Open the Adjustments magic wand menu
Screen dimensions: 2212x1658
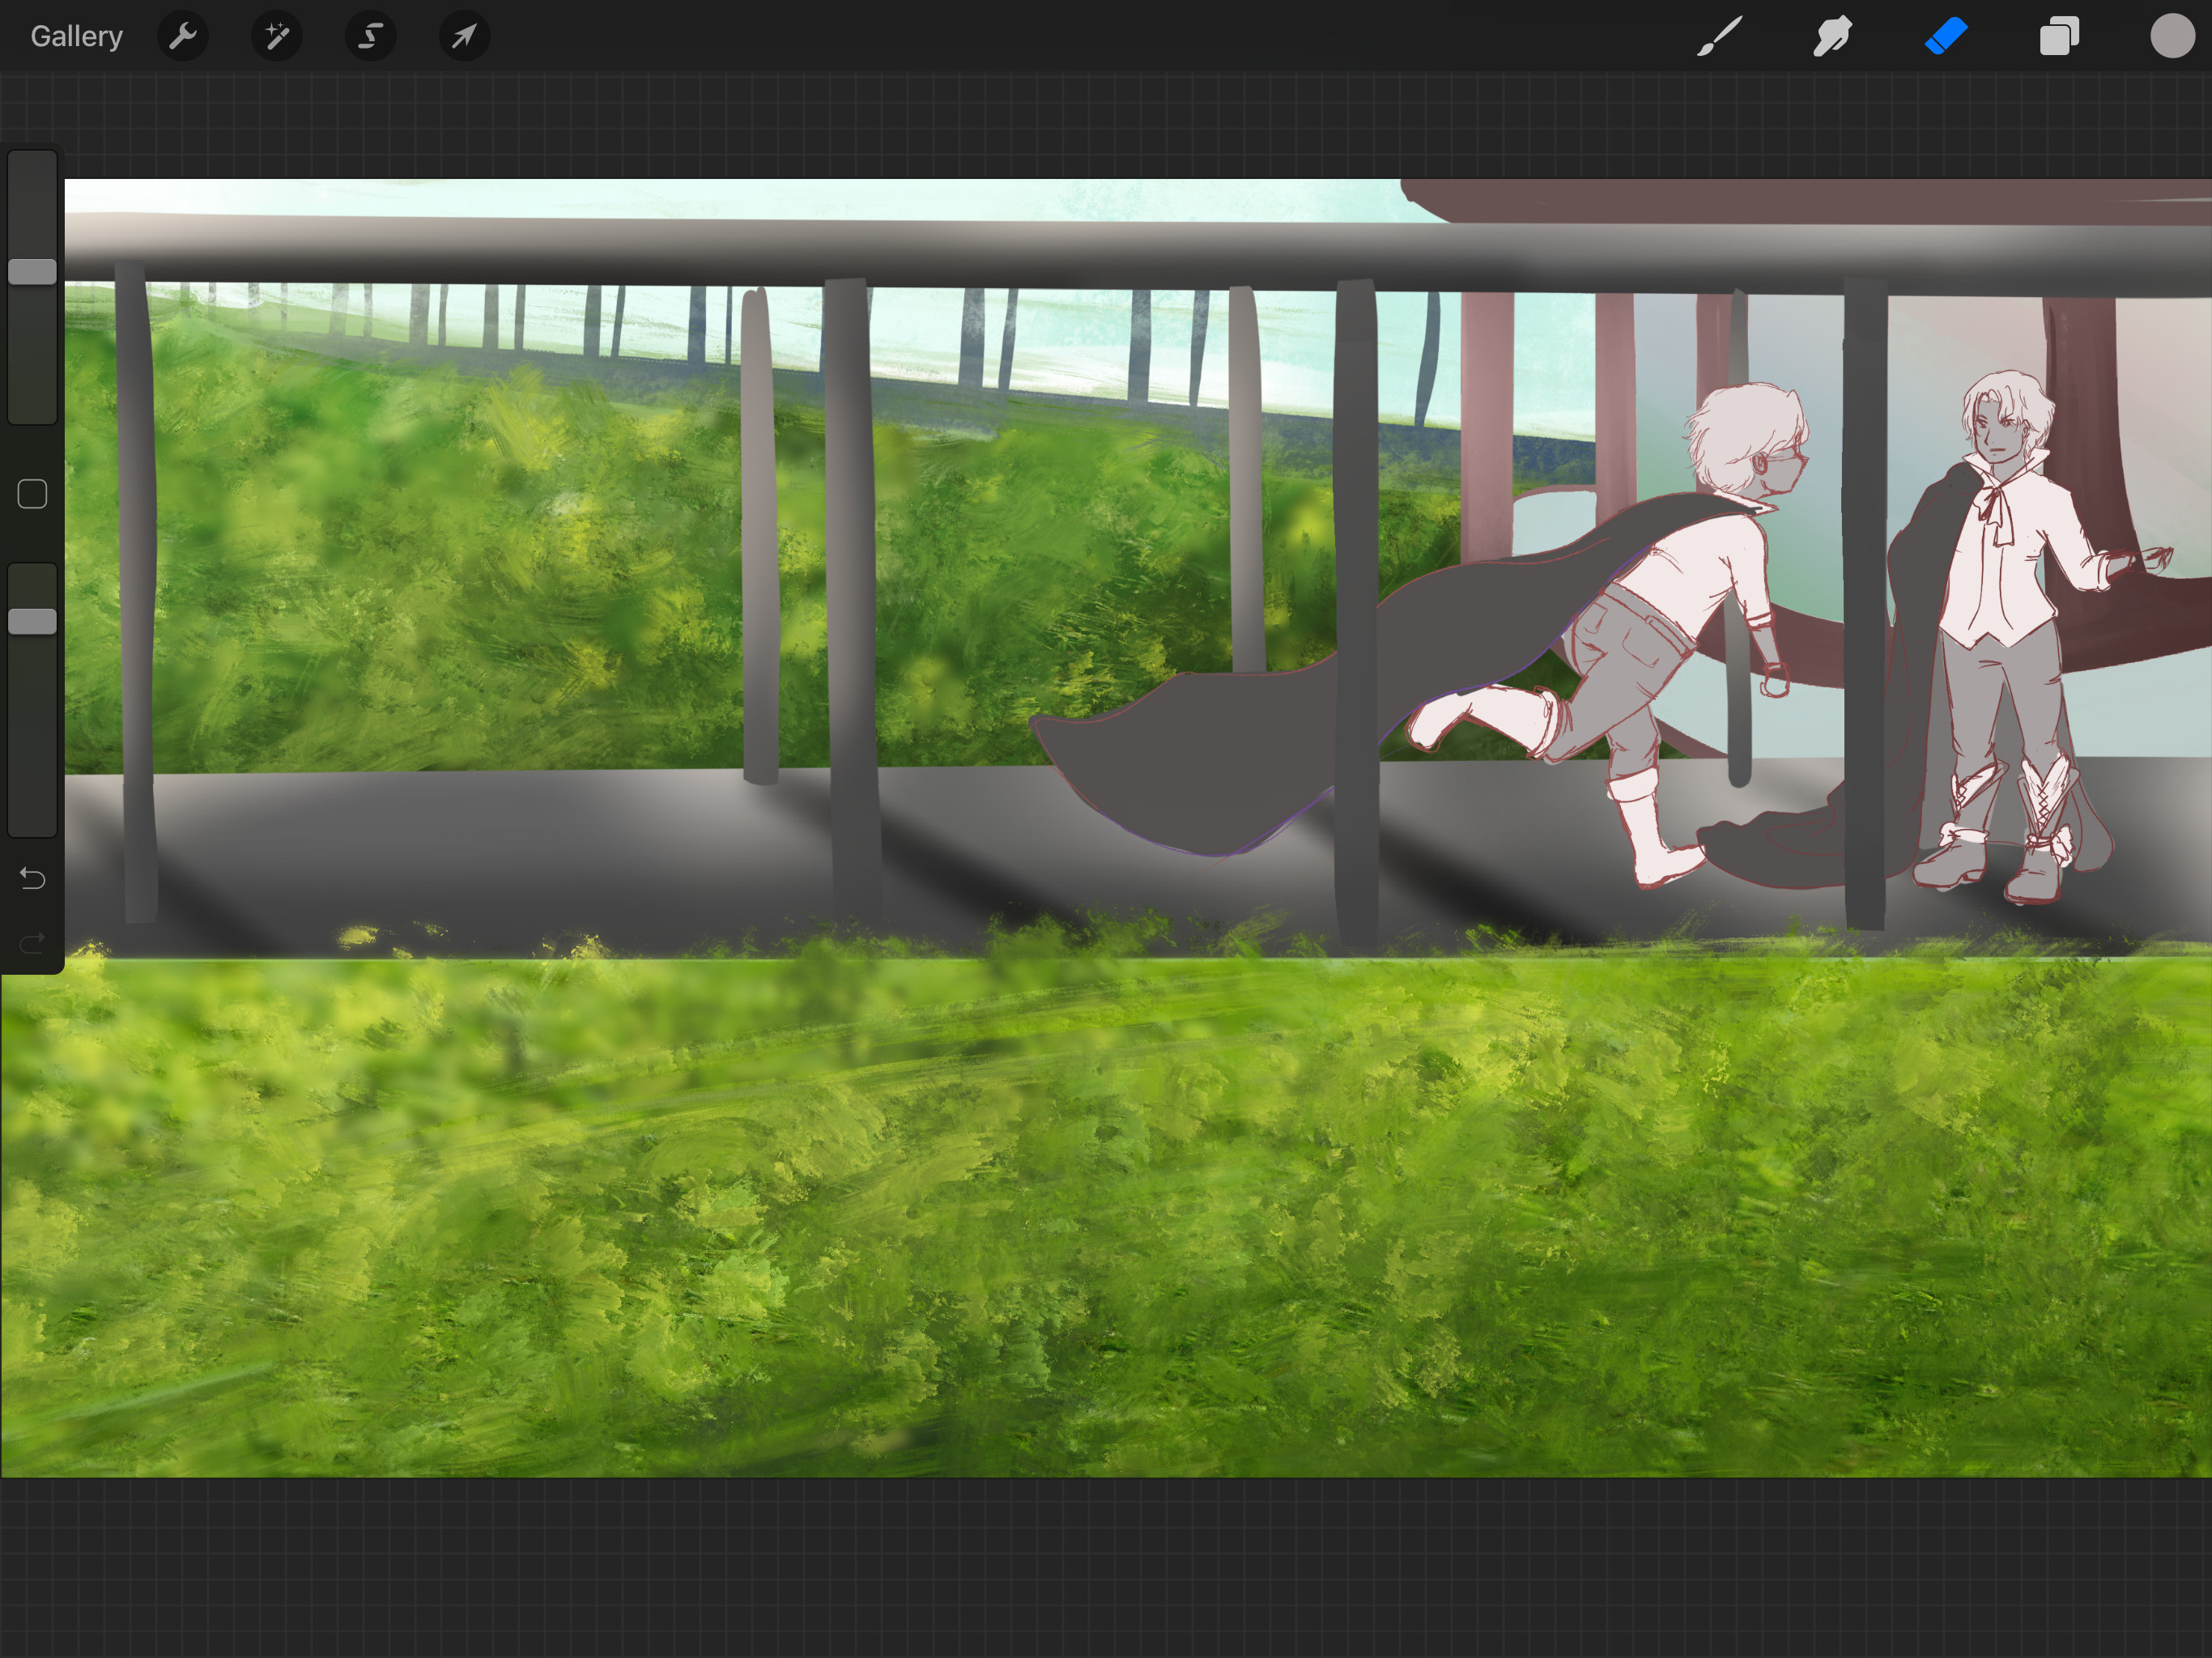[277, 37]
